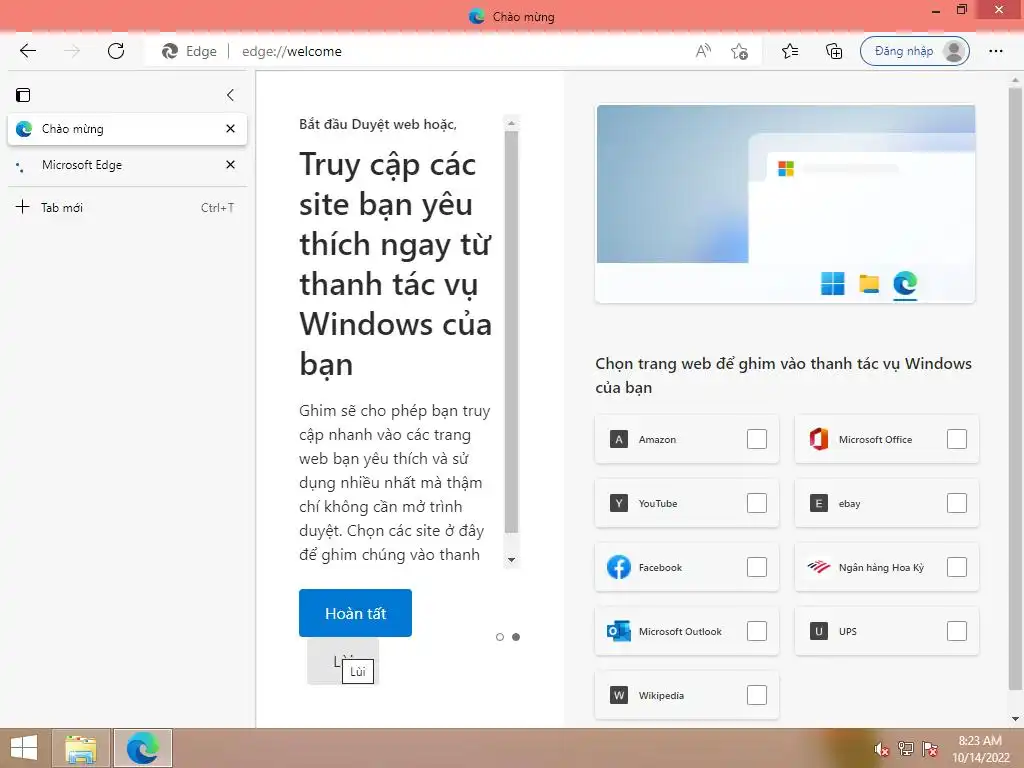This screenshot has width=1024, height=768.
Task: Click the edge://welcome address field
Action: (292, 51)
